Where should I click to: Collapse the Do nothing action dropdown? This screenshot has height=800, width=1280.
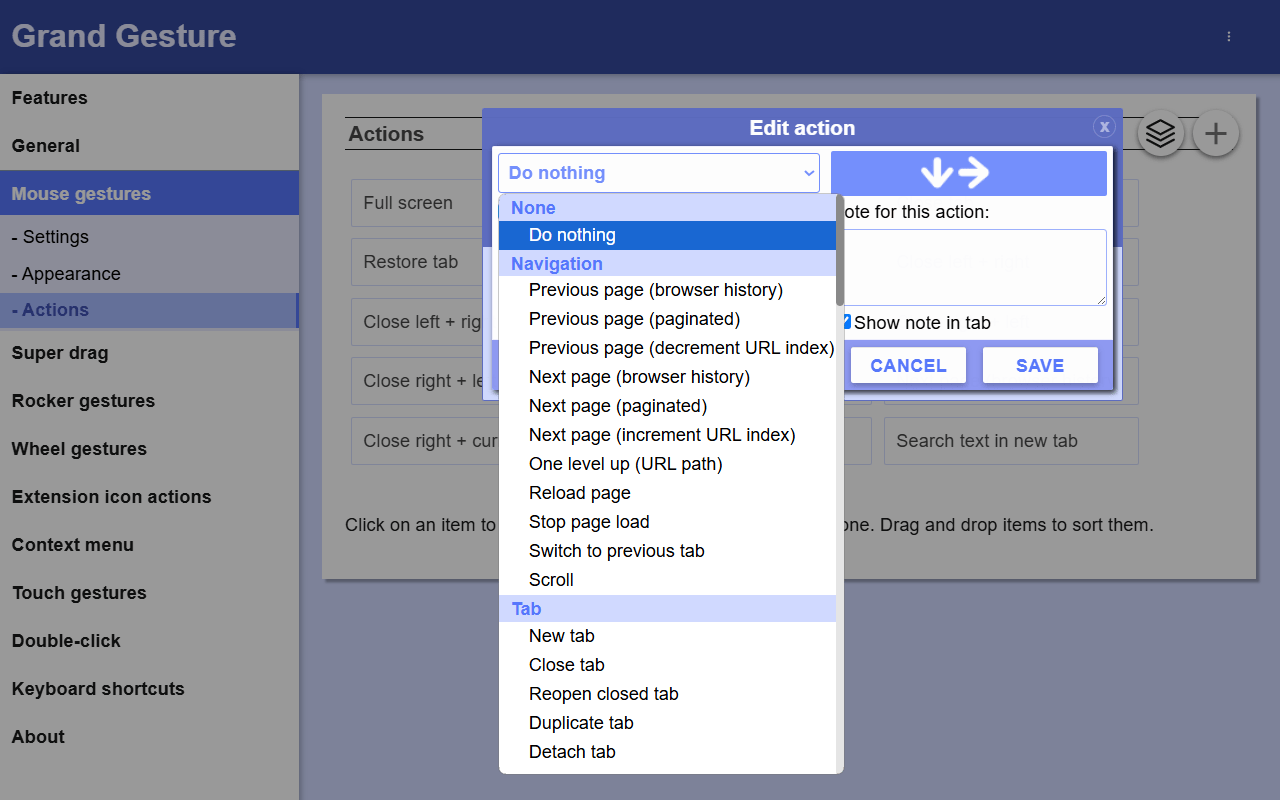[x=658, y=173]
